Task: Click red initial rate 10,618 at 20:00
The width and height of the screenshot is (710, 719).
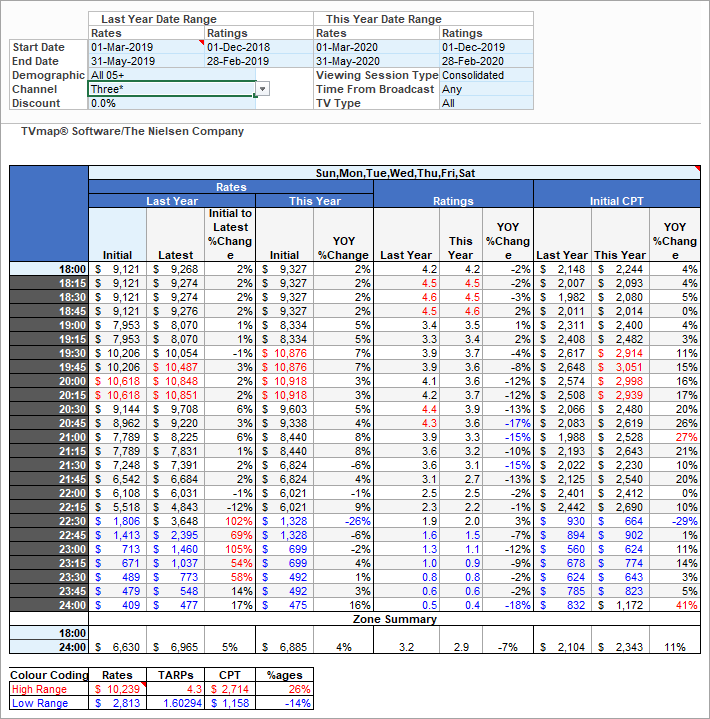Action: tap(117, 381)
